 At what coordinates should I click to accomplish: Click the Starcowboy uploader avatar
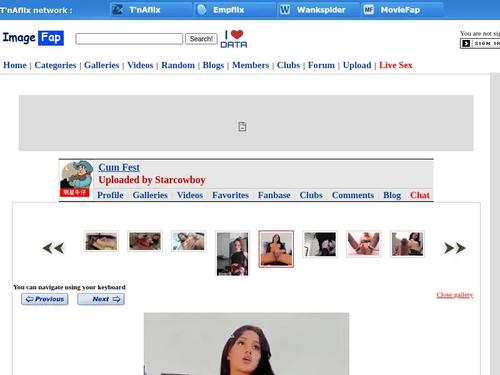click(77, 179)
